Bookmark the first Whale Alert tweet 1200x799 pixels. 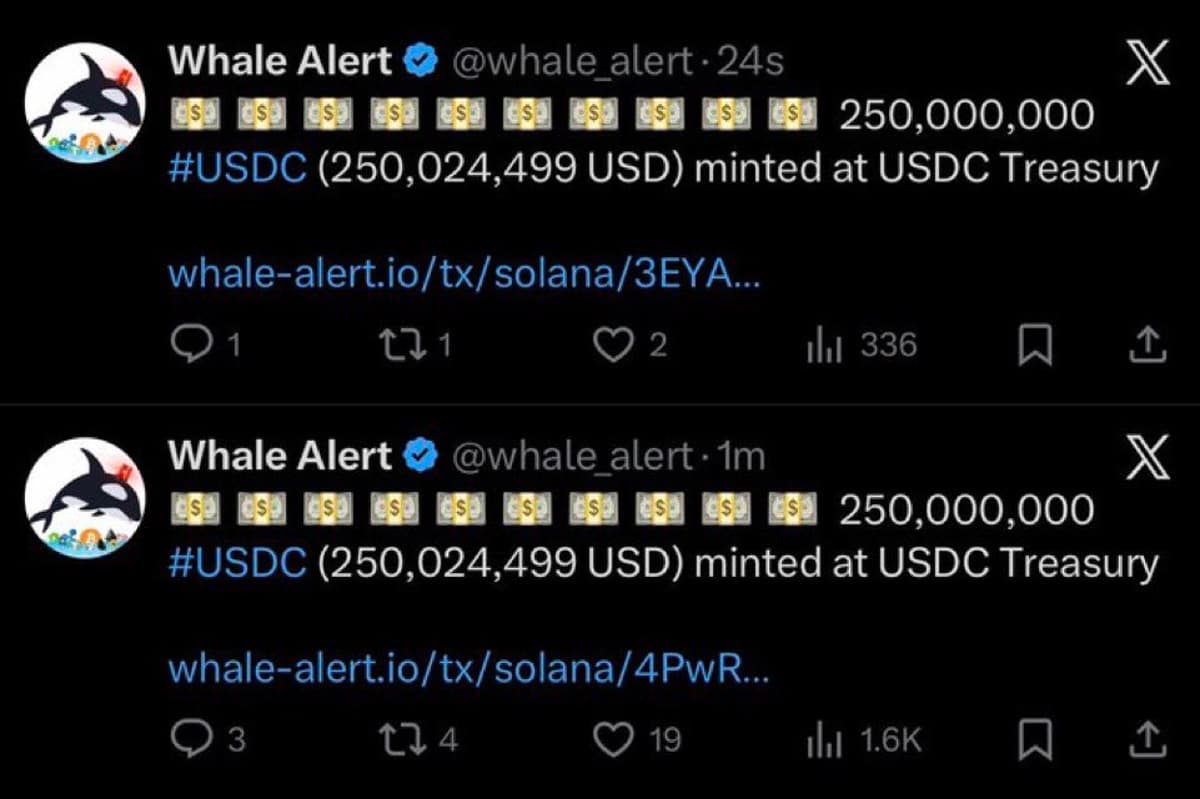tap(1035, 345)
